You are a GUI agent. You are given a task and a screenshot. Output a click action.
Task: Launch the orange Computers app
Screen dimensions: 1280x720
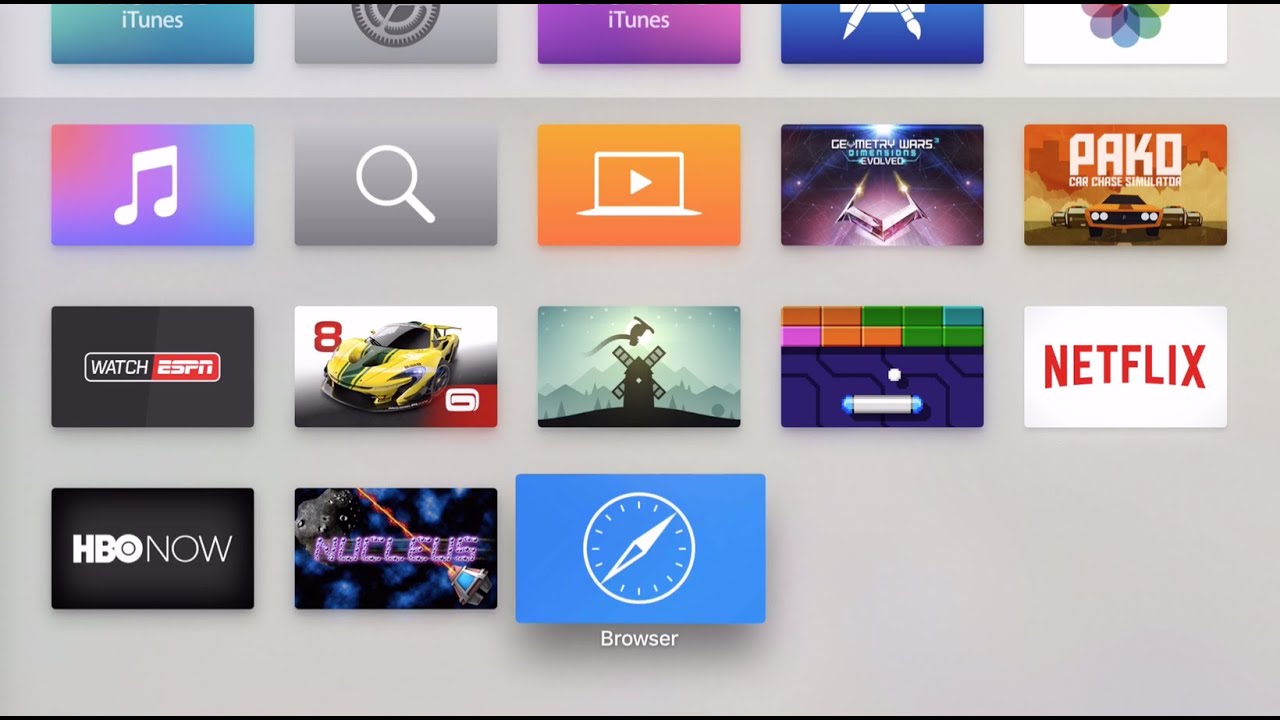click(x=639, y=185)
